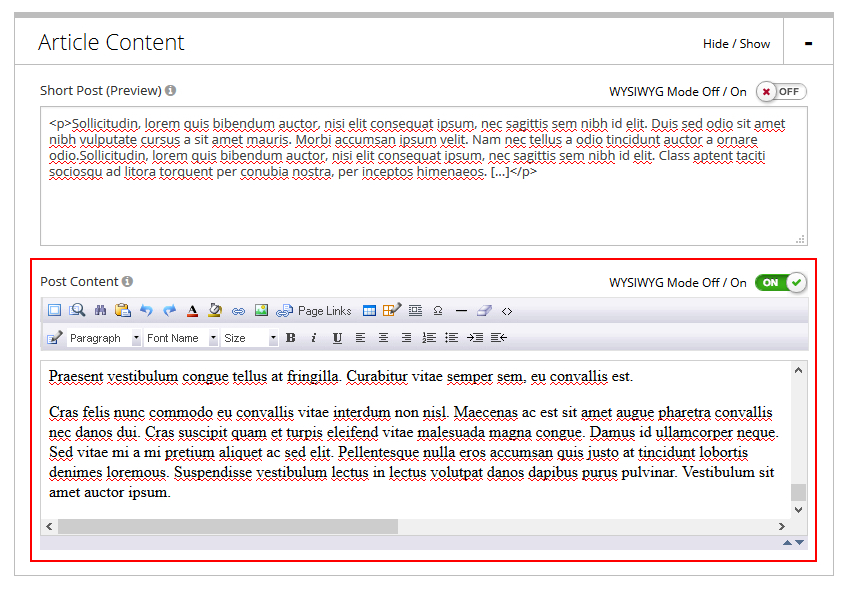Click the Insert Image icon
848x591 pixels.
(x=261, y=311)
